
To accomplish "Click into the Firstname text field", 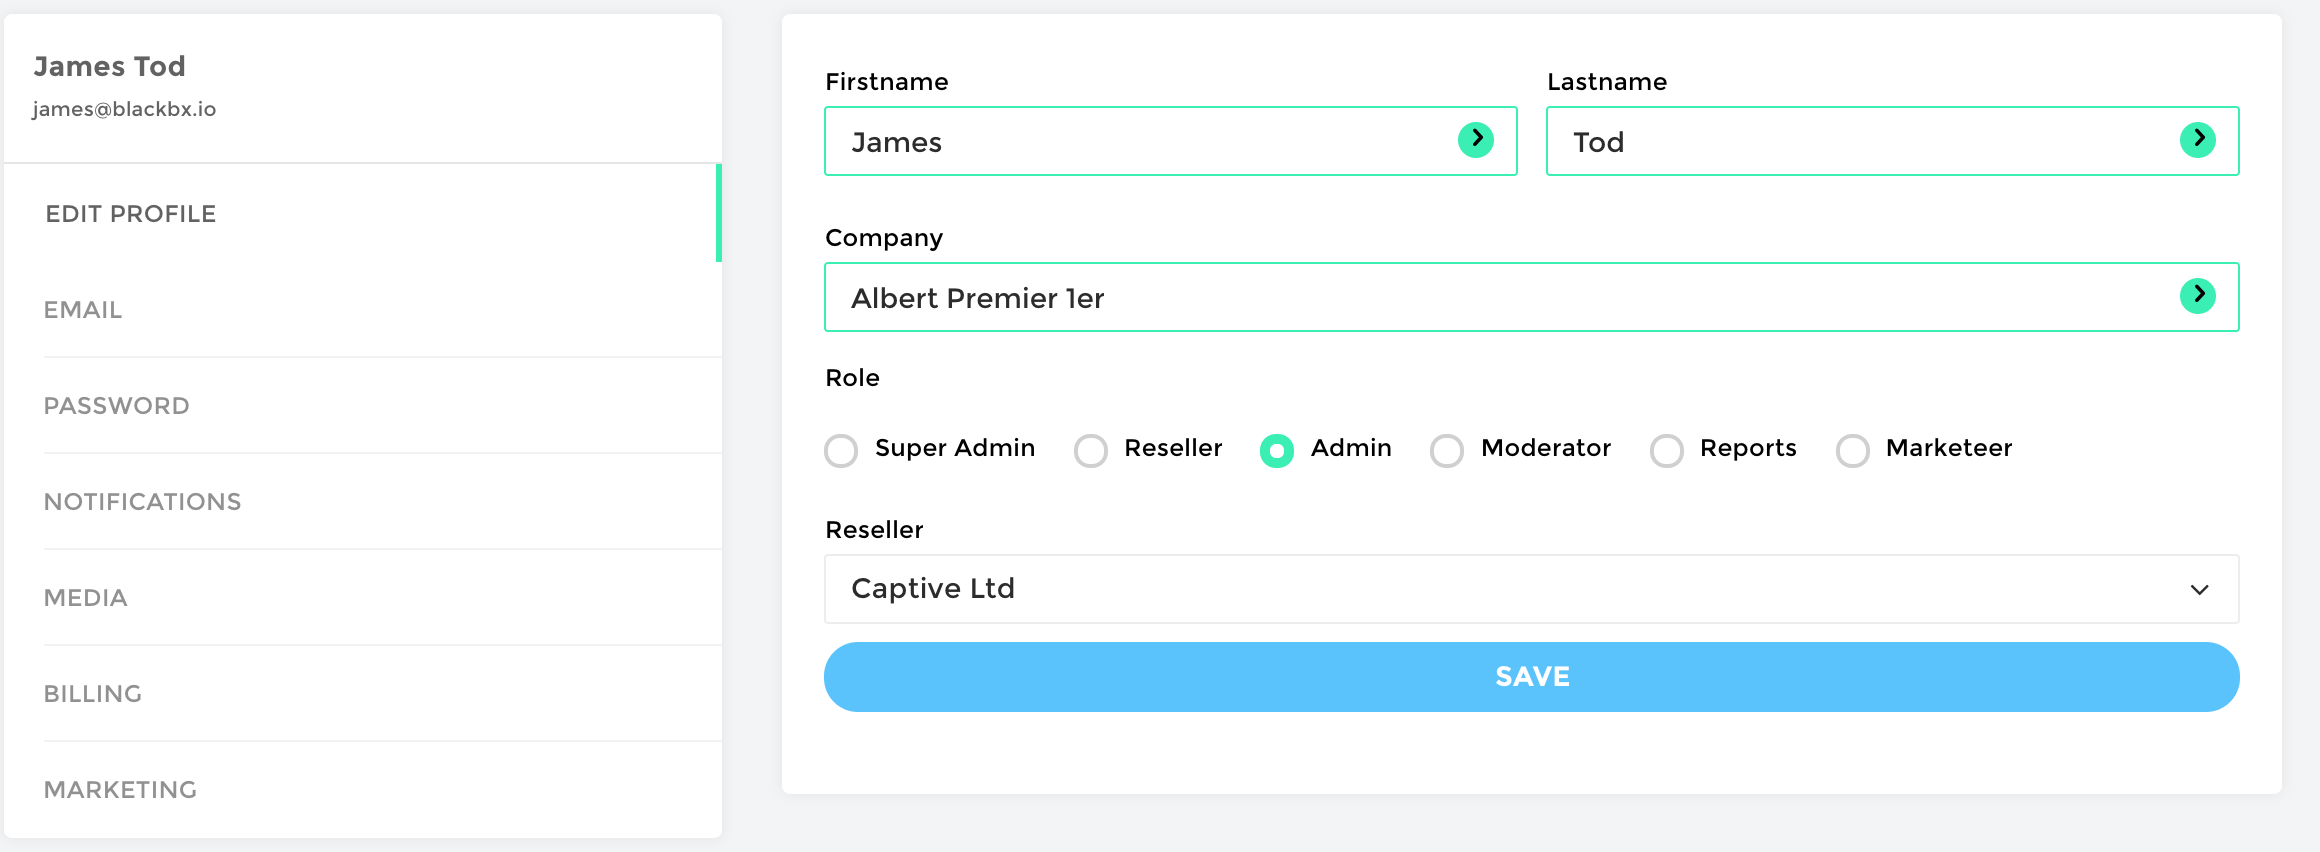I will point(1140,142).
